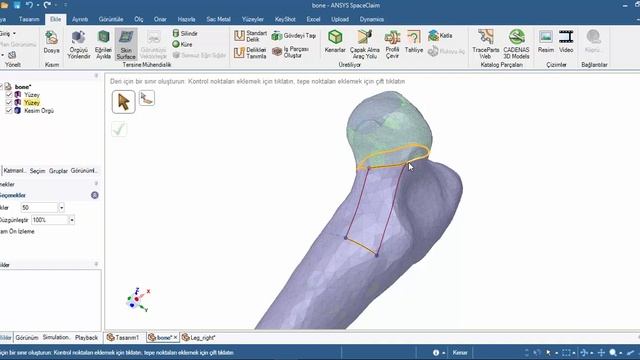Switch to the Gruplar panel tab
Viewport: 640px width, 360px height.
[x=58, y=171]
